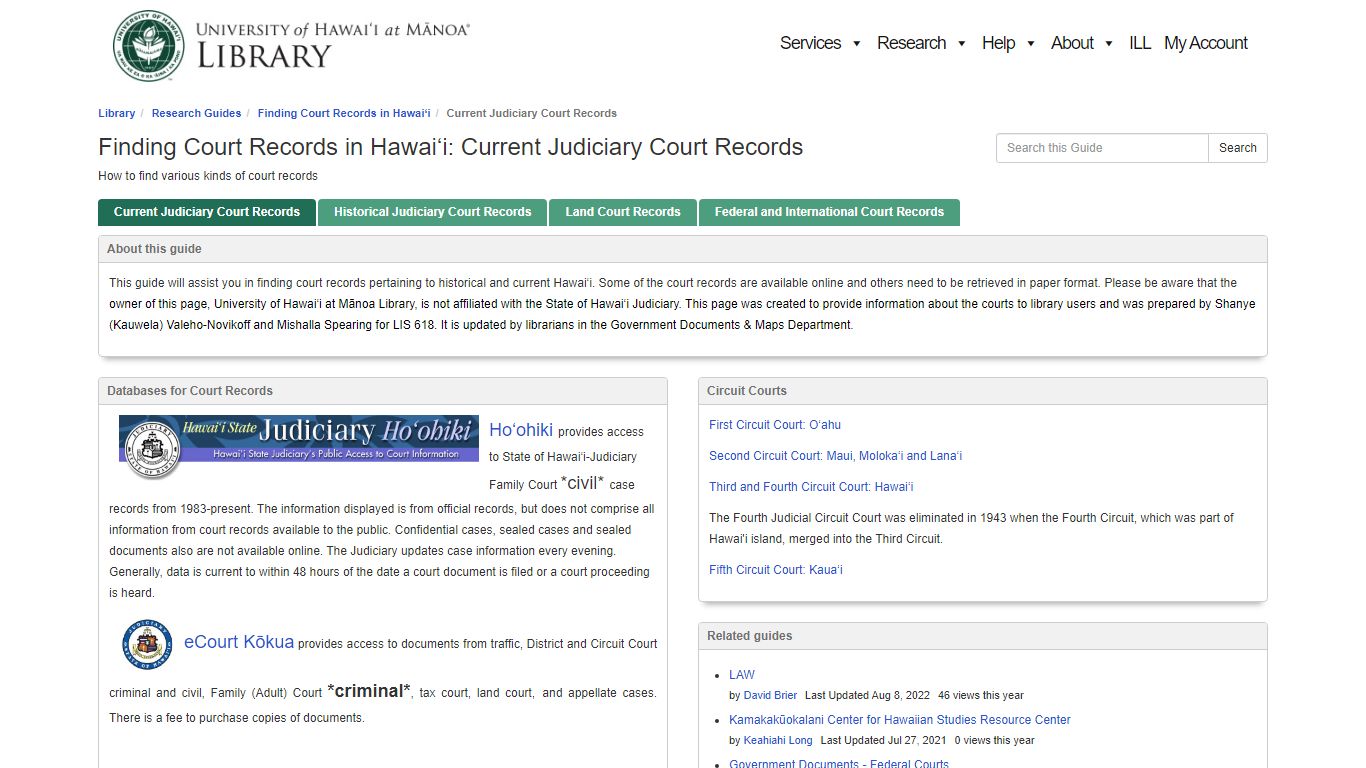1366x768 pixels.
Task: Open Government Documents - Federal Courts guide
Action: pos(839,764)
